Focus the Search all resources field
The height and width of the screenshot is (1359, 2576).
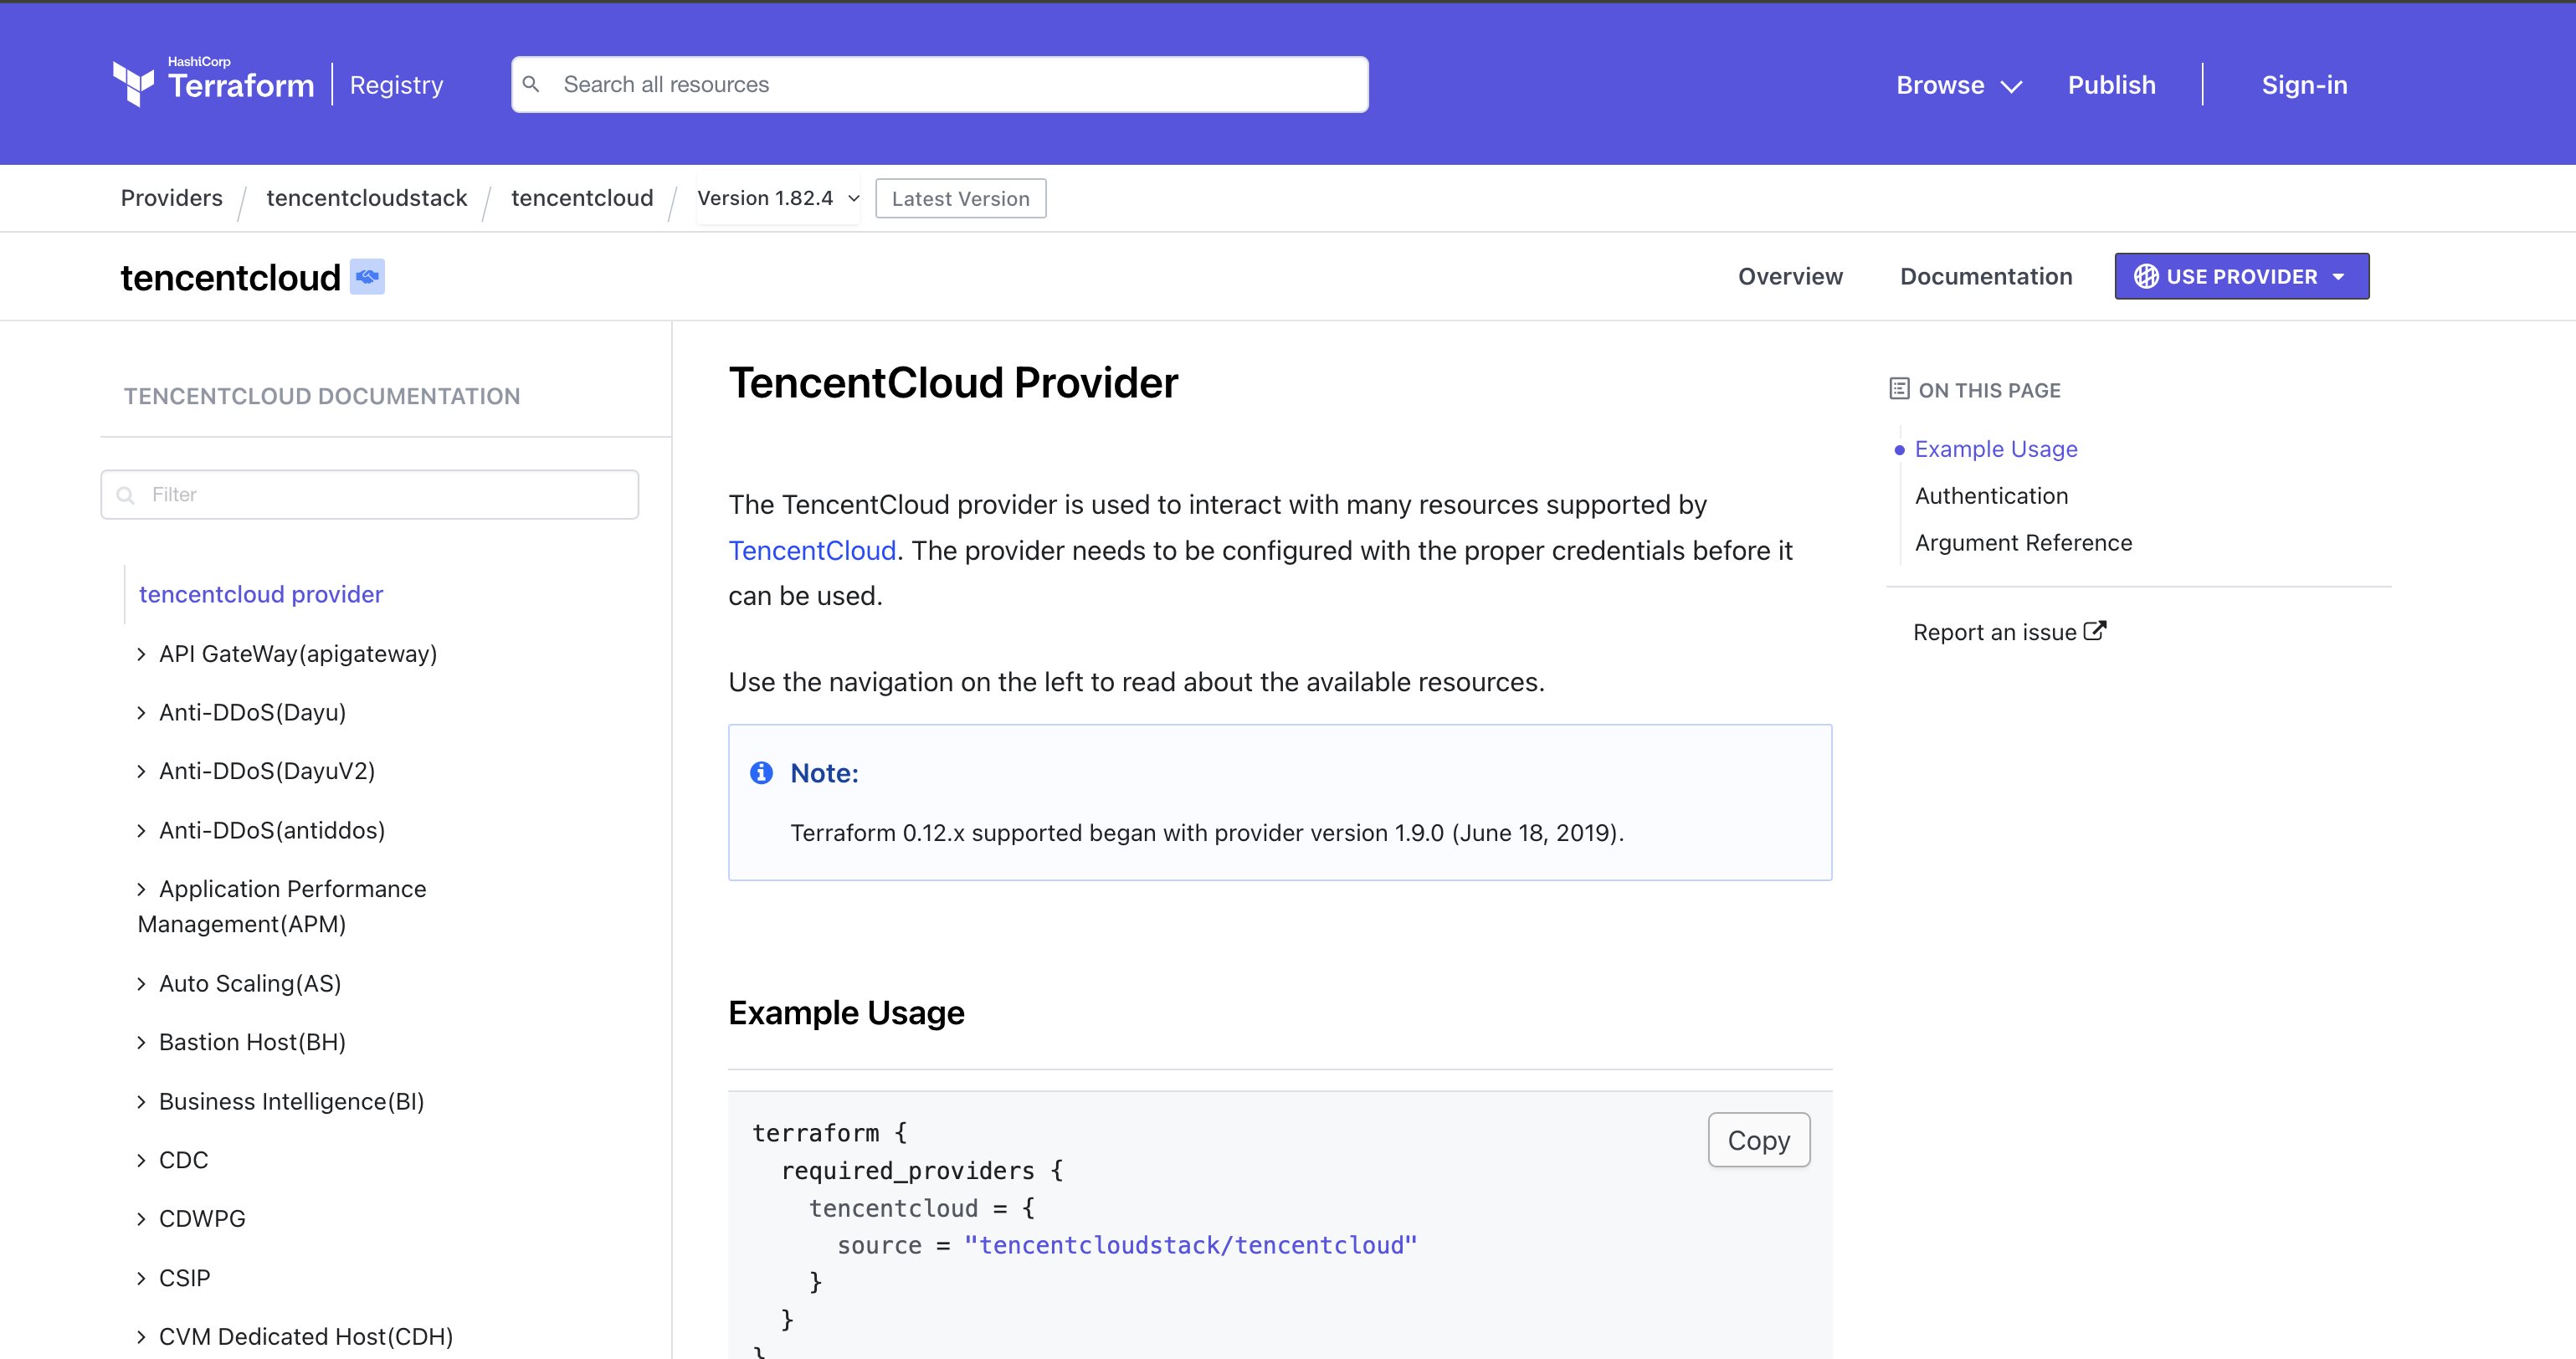(940, 84)
